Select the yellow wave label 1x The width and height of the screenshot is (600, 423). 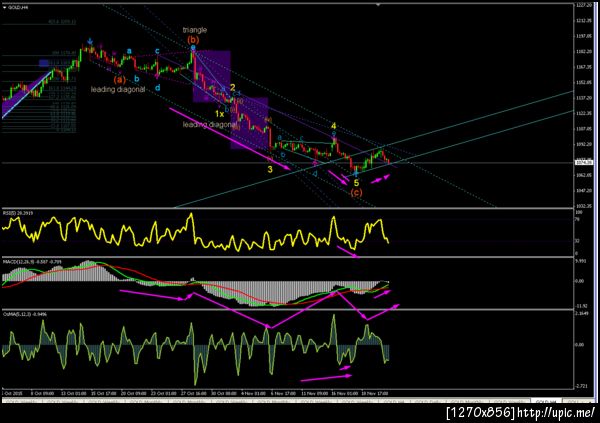tap(219, 114)
